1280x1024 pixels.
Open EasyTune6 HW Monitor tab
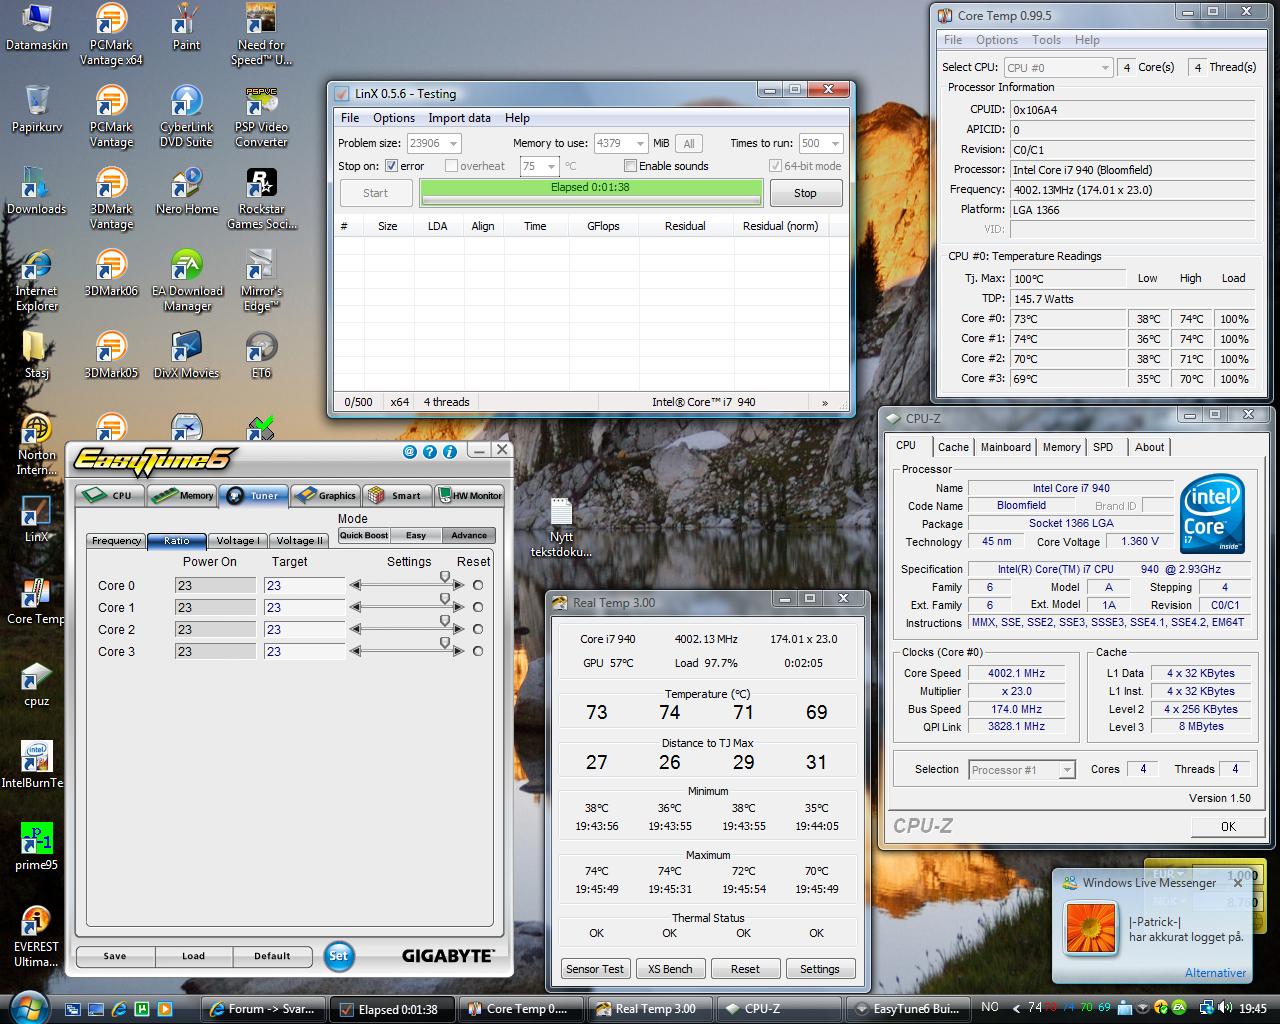470,495
